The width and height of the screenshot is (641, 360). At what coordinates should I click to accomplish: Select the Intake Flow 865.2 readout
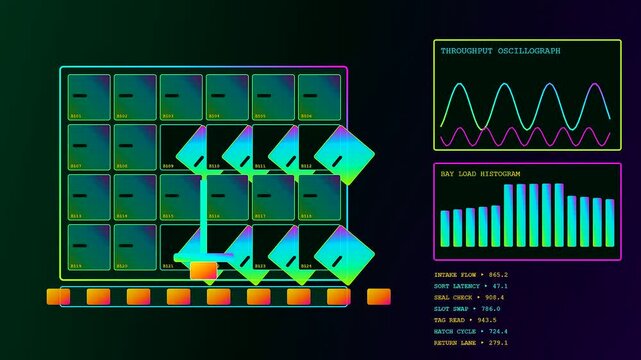coord(471,275)
